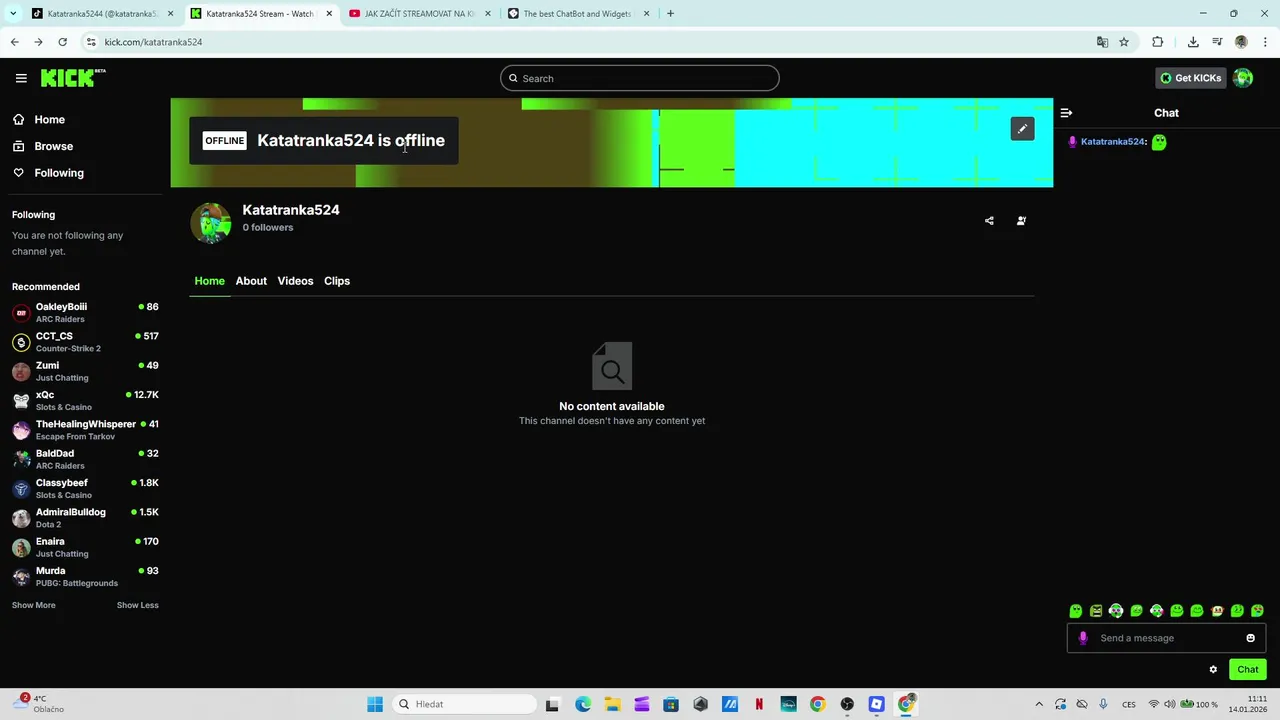Viewport: 1280px width, 720px height.
Task: Click Show More recommended channels
Action: click(x=33, y=605)
